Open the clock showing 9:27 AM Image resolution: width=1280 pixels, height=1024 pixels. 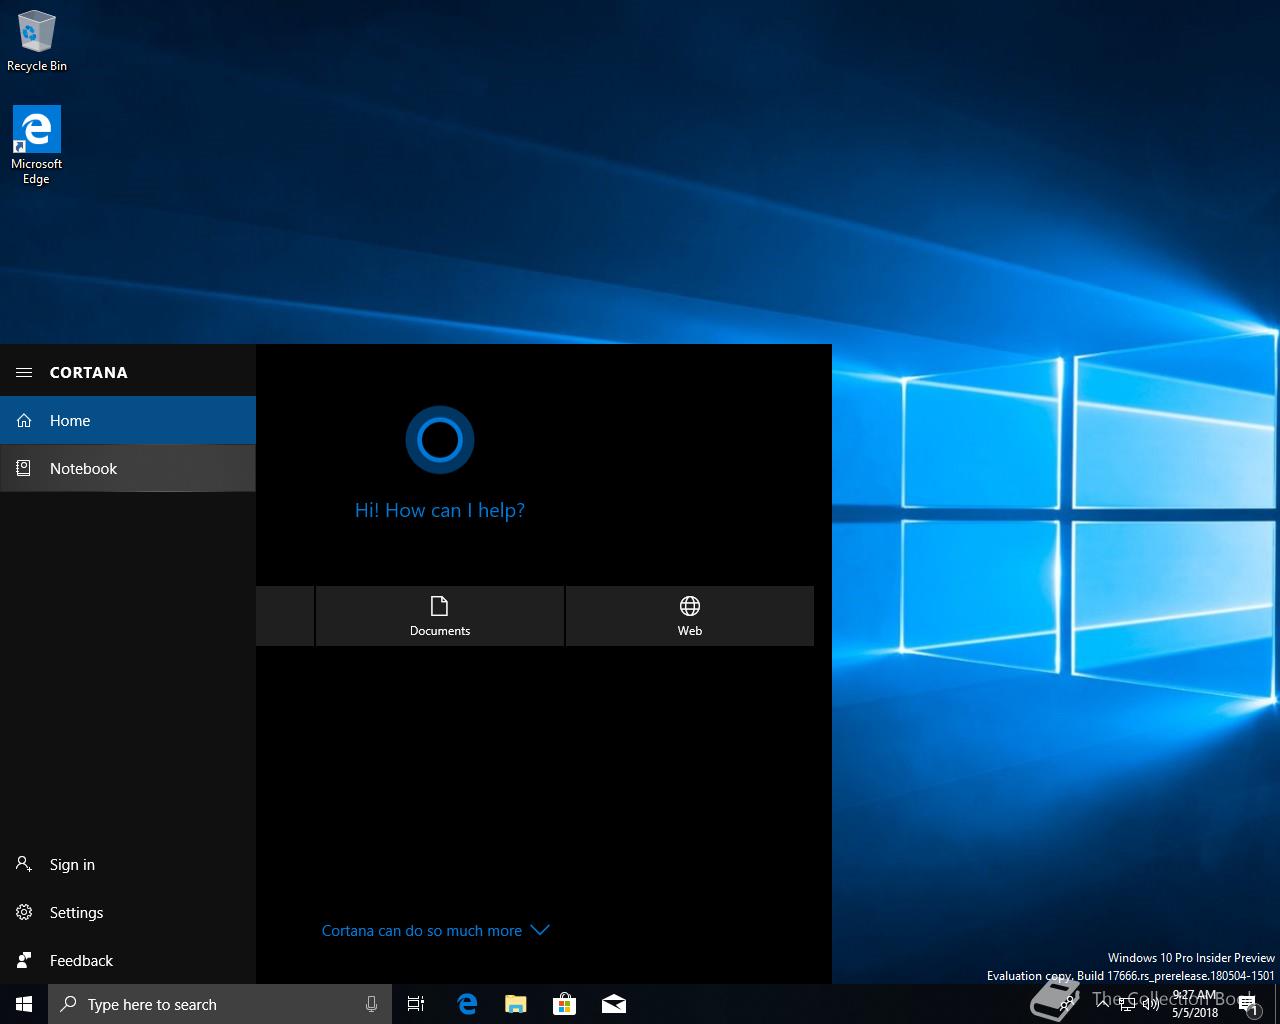(1195, 1004)
